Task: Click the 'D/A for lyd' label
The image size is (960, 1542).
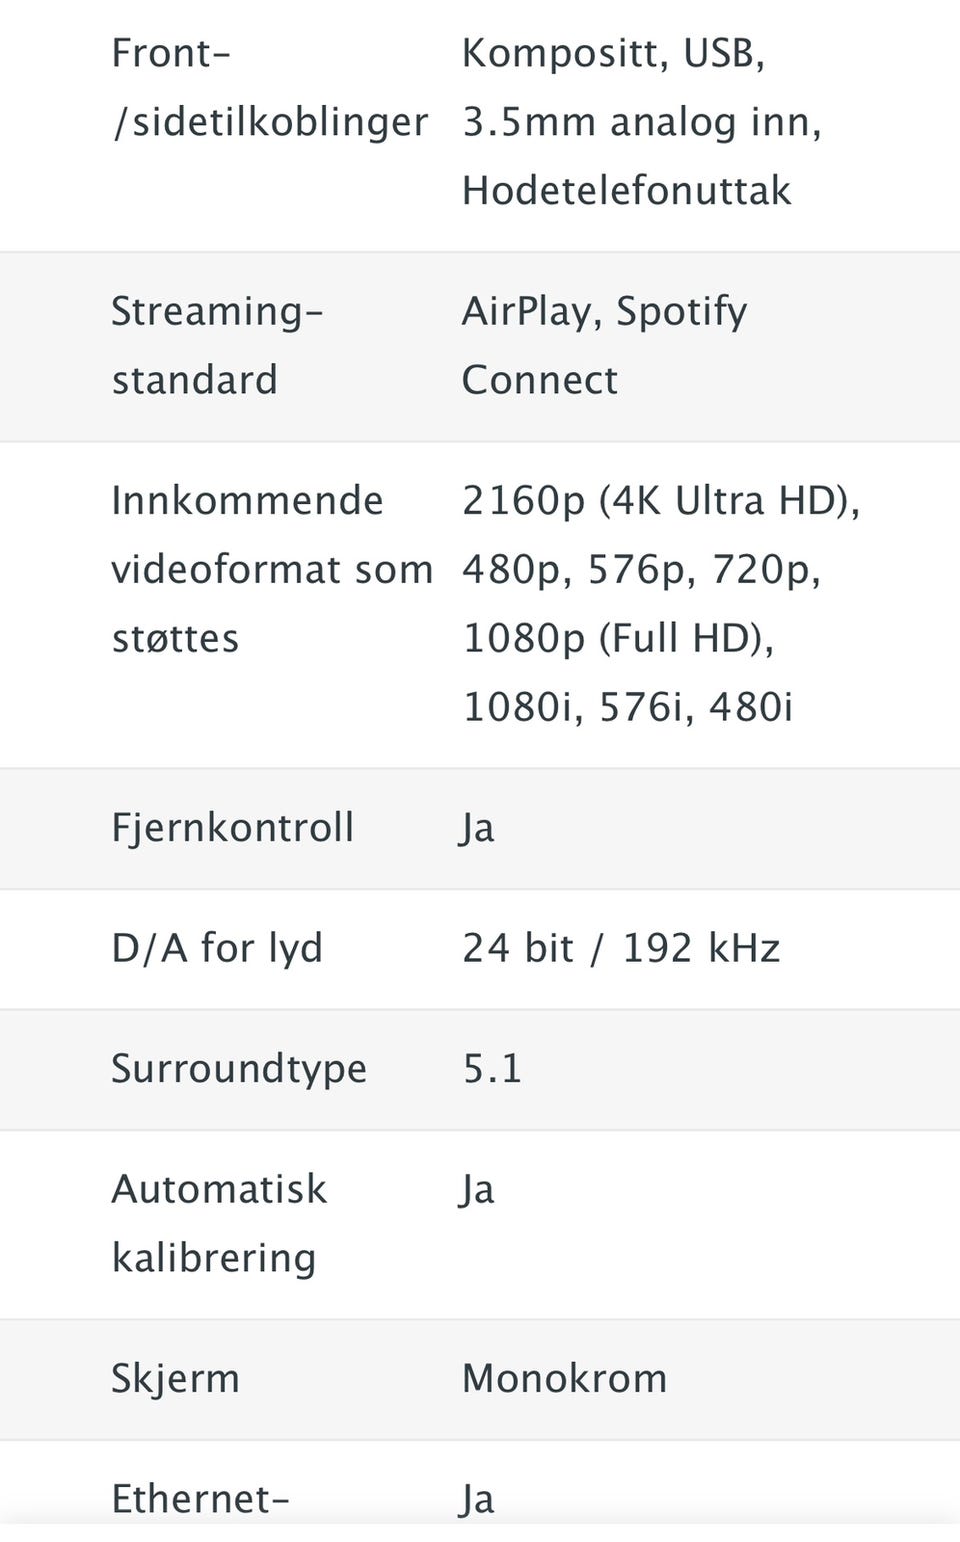Action: coord(217,948)
